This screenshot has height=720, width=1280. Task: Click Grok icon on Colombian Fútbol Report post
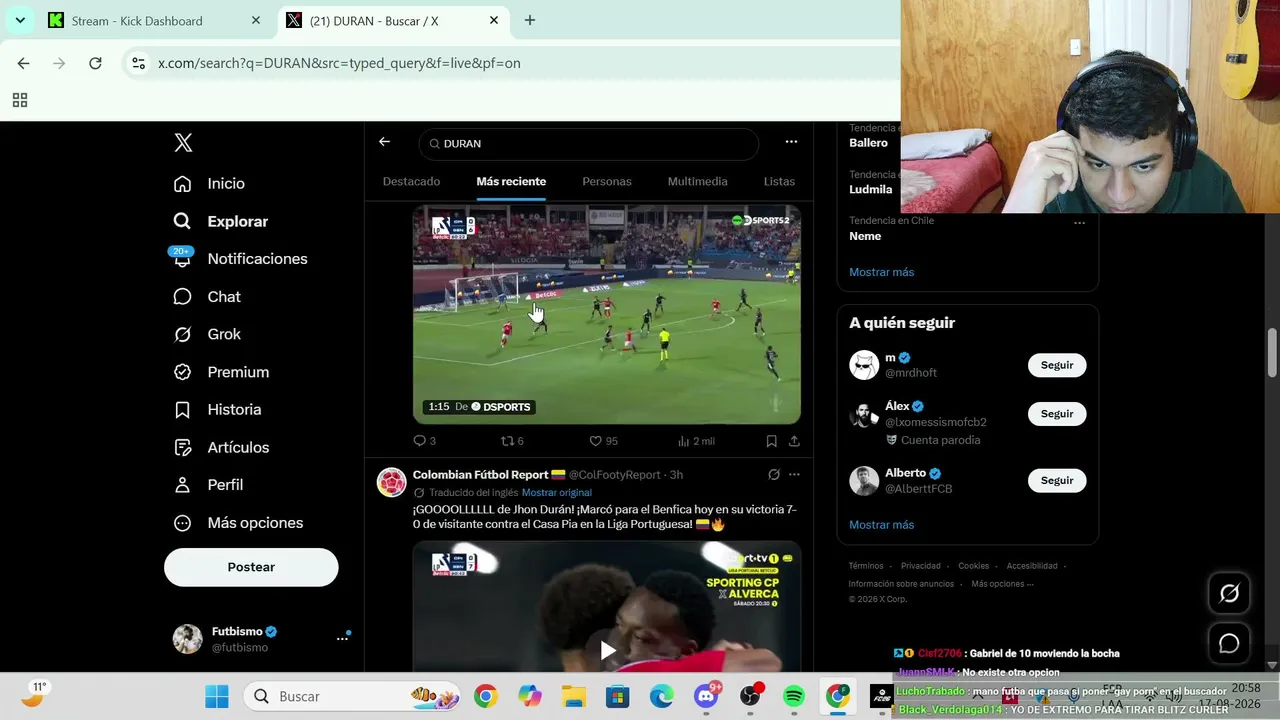point(773,475)
